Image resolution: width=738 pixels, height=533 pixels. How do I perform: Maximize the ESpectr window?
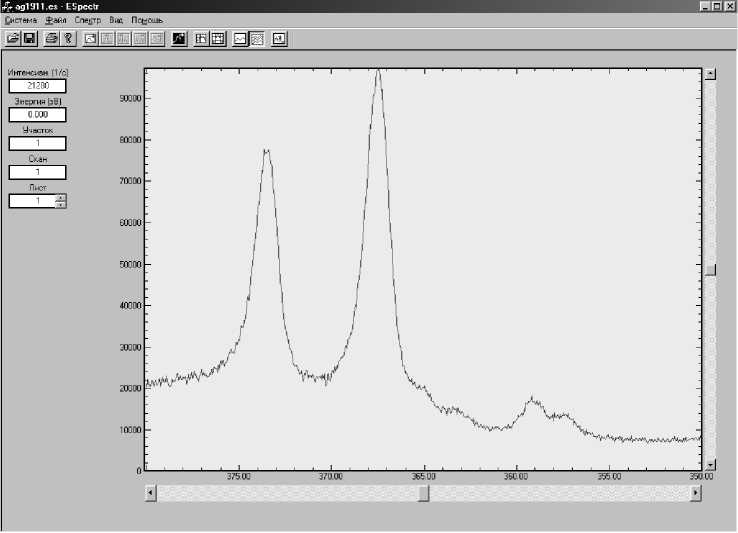[x=716, y=6]
